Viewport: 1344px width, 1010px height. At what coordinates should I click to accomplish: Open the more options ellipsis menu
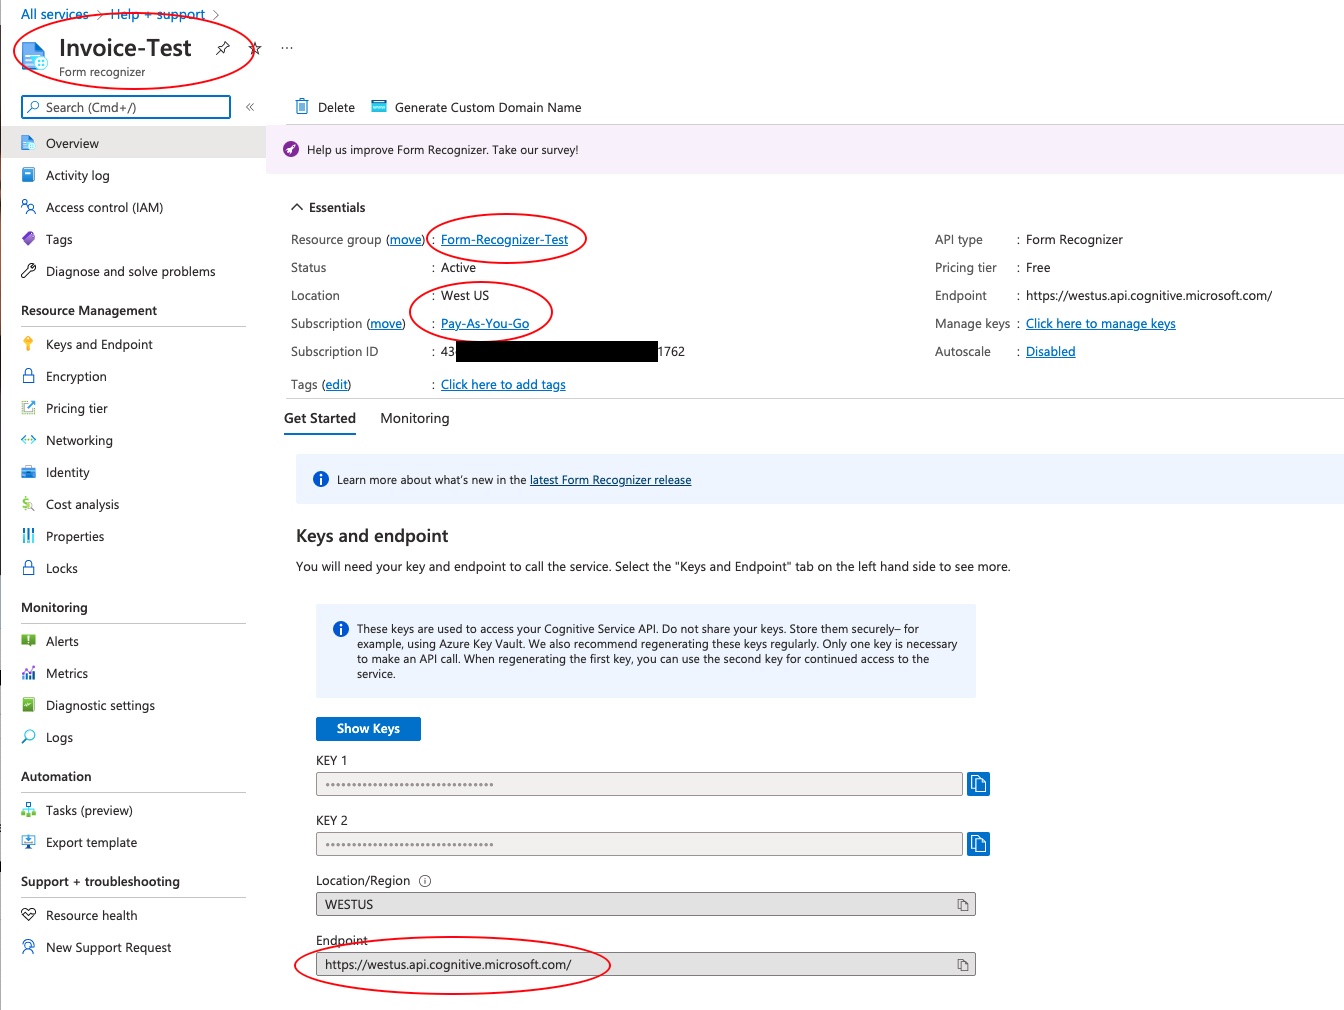[x=287, y=48]
